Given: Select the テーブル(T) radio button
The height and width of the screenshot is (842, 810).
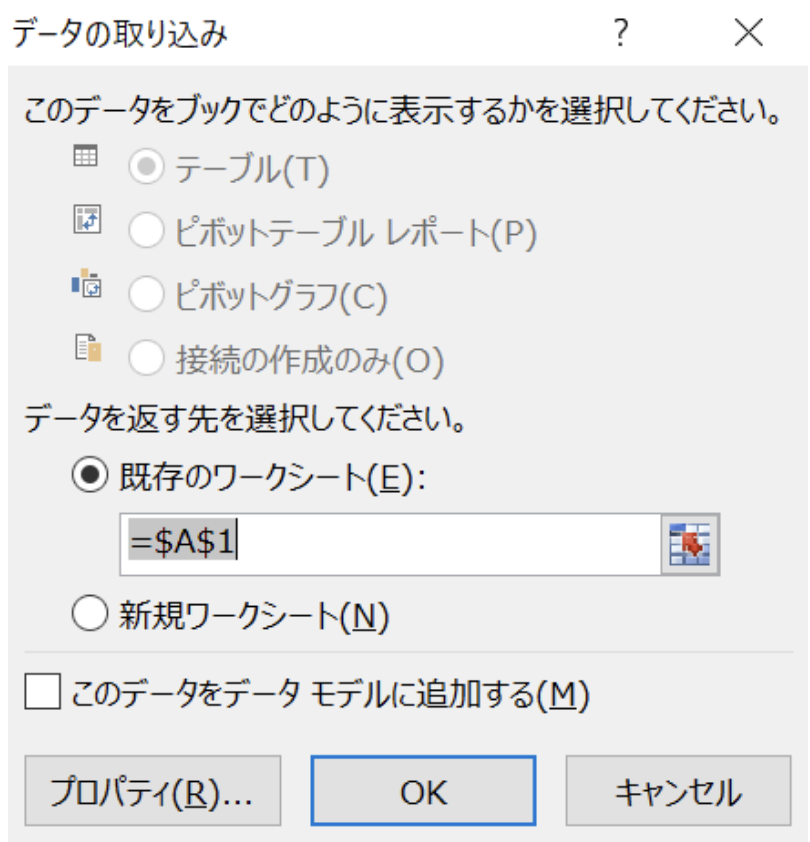Looking at the screenshot, I should click(148, 171).
